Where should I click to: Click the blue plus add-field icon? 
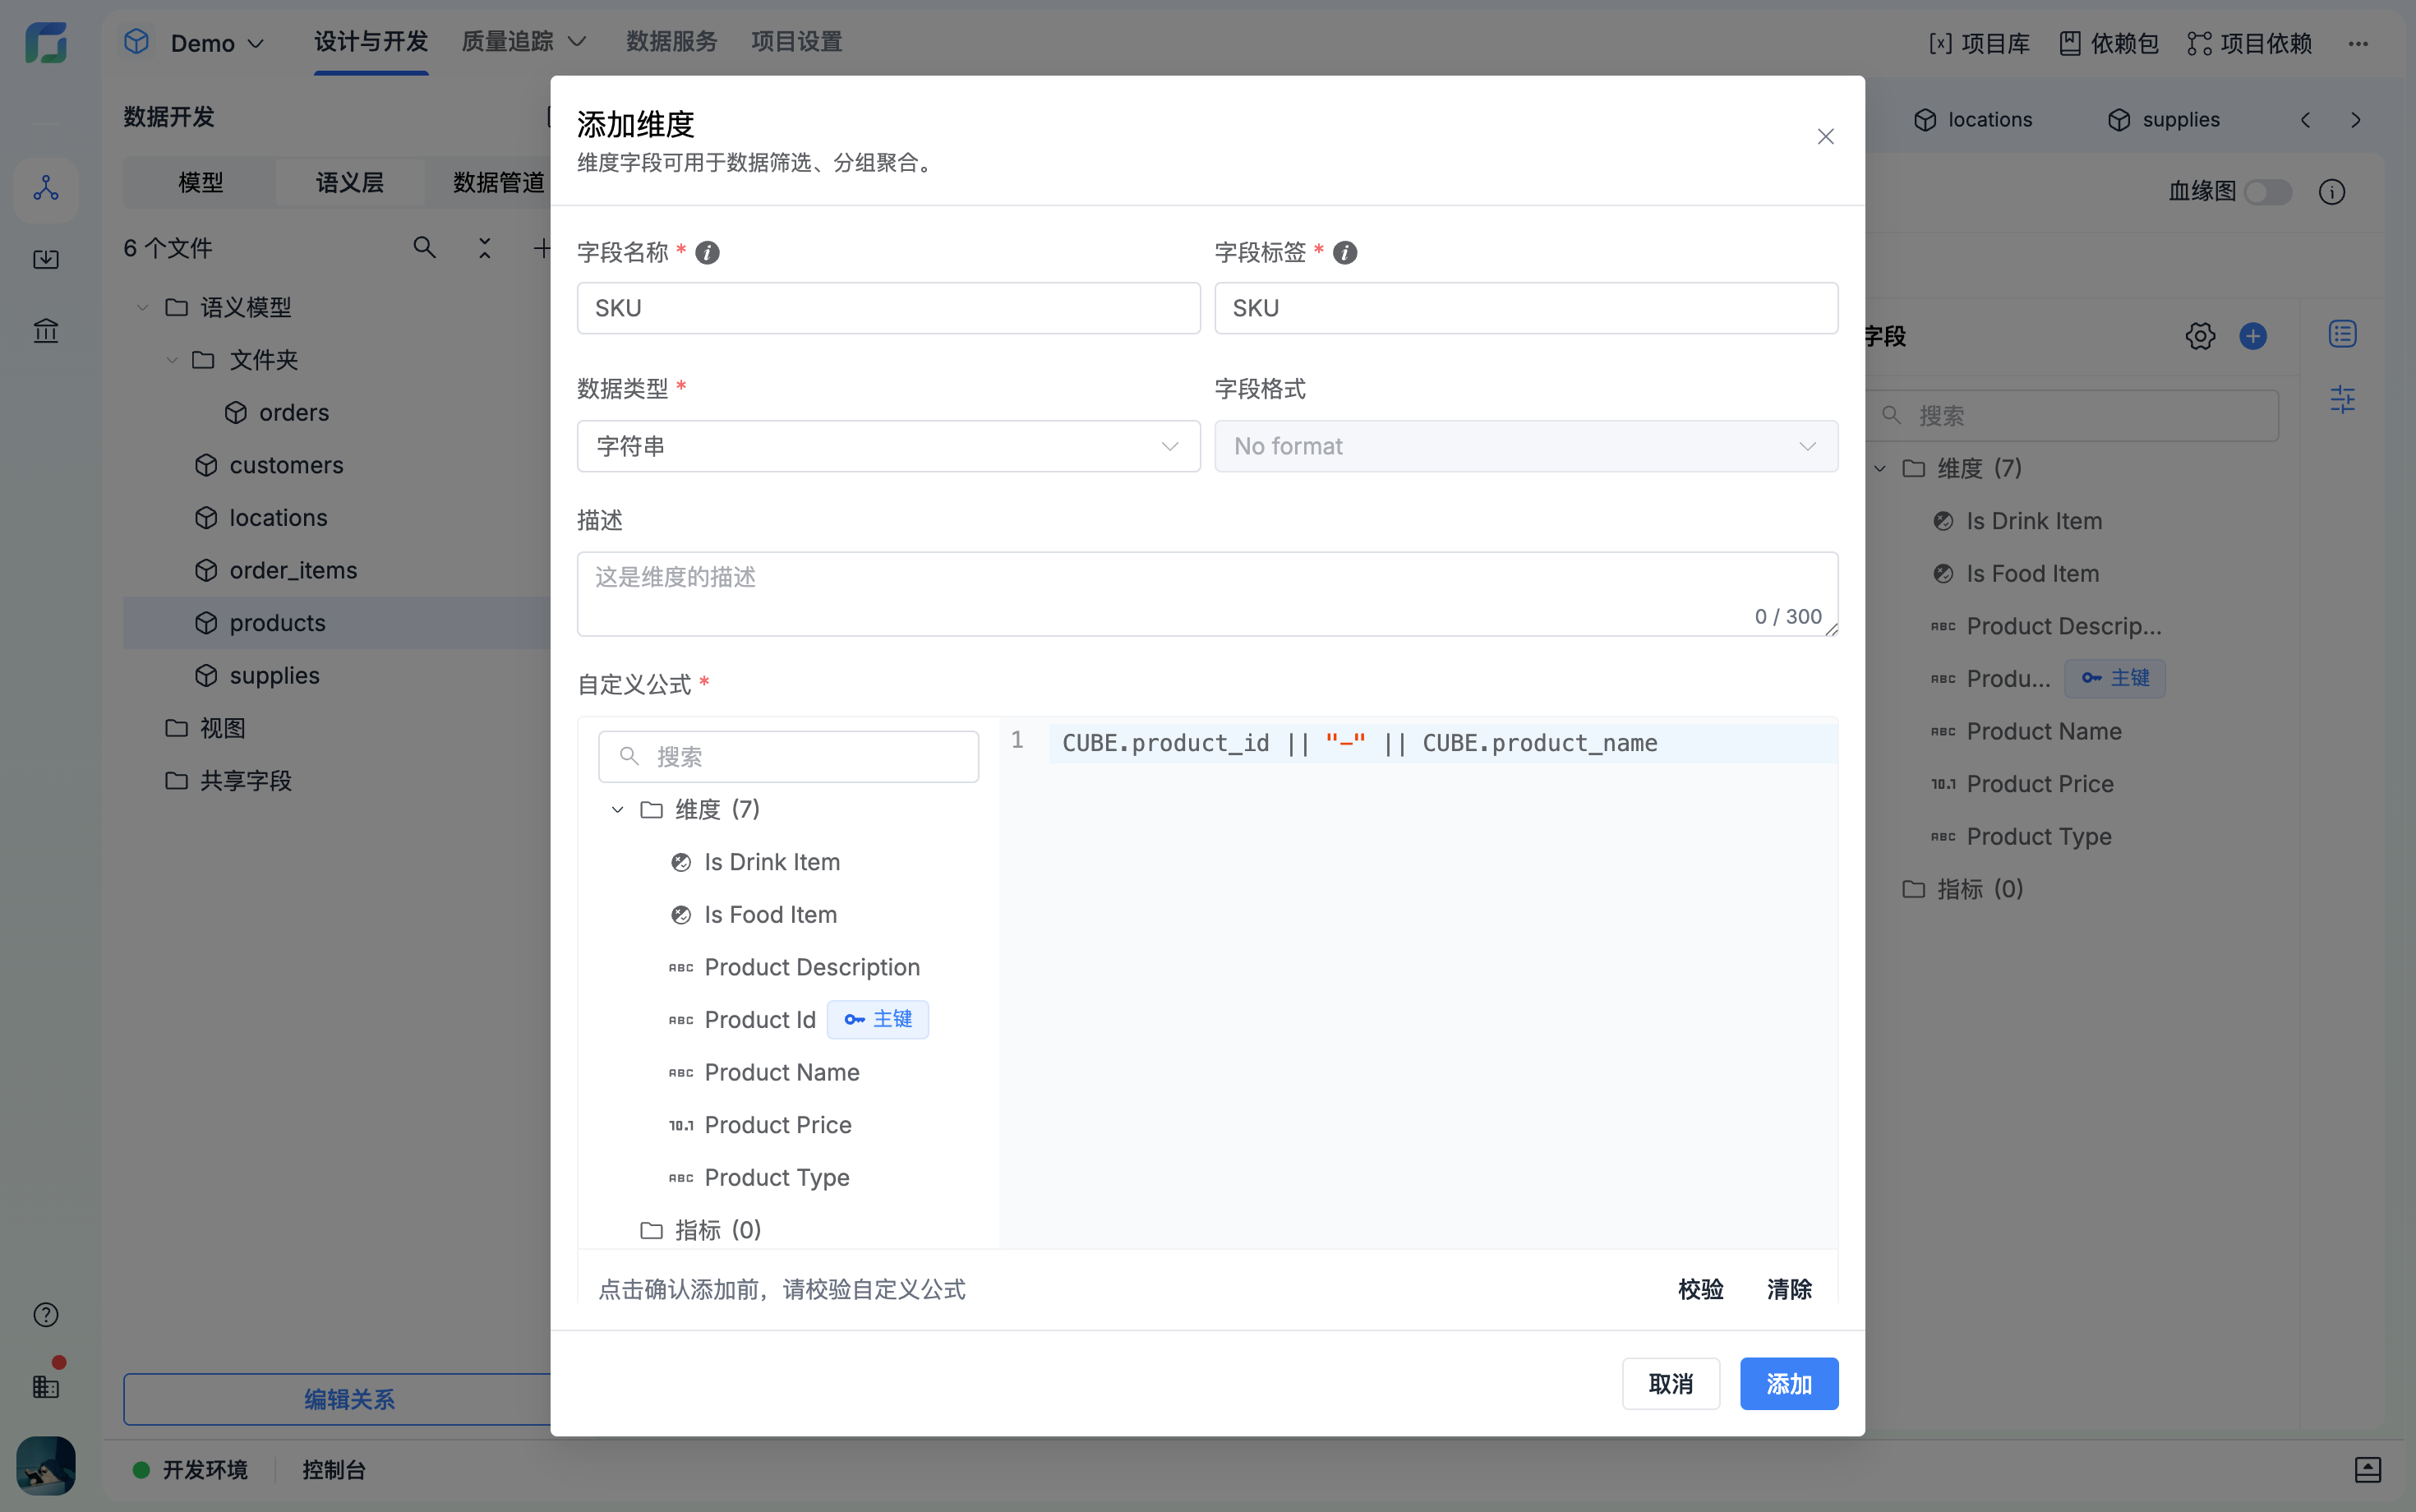click(x=2252, y=336)
